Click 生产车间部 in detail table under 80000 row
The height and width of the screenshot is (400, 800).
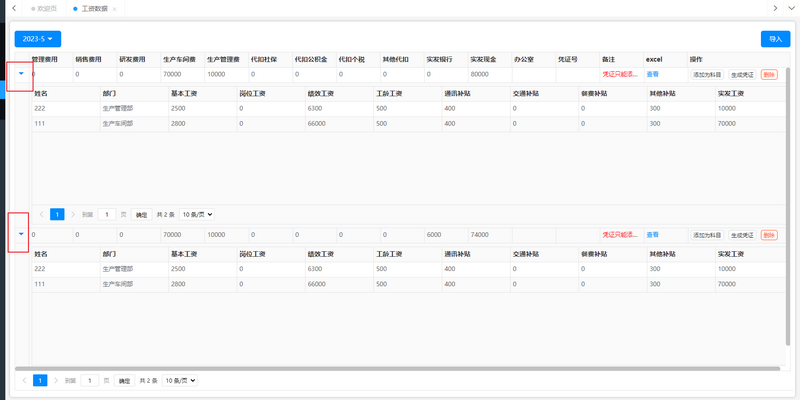click(118, 124)
